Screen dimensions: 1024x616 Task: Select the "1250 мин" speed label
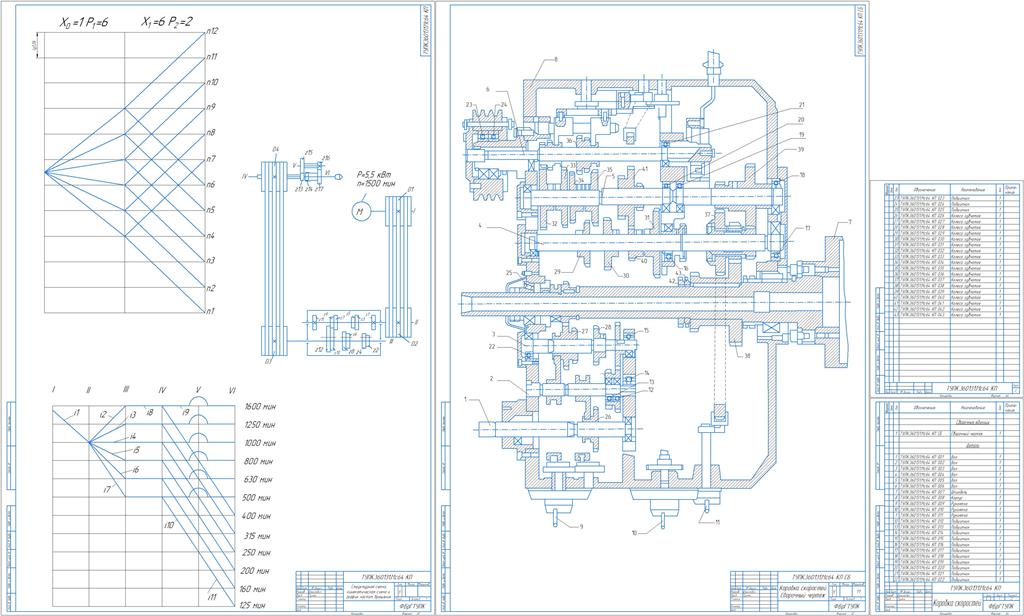pyautogui.click(x=259, y=425)
